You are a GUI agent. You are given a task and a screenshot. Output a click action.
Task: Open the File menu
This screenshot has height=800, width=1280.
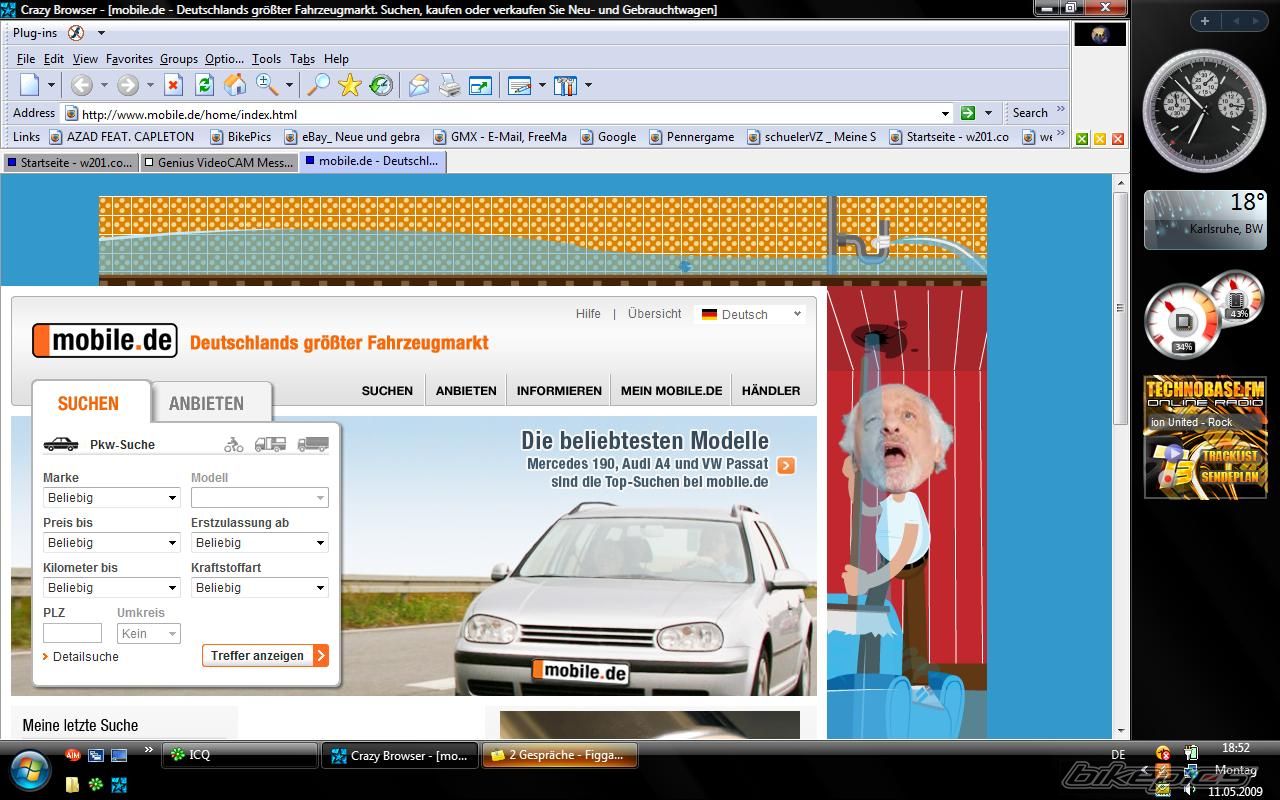tap(26, 59)
